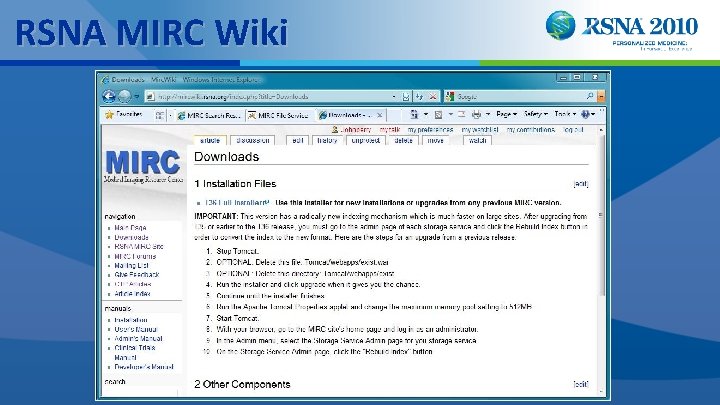The height and width of the screenshot is (405, 720).
Task: Open the my contributions link
Action: click(530, 130)
